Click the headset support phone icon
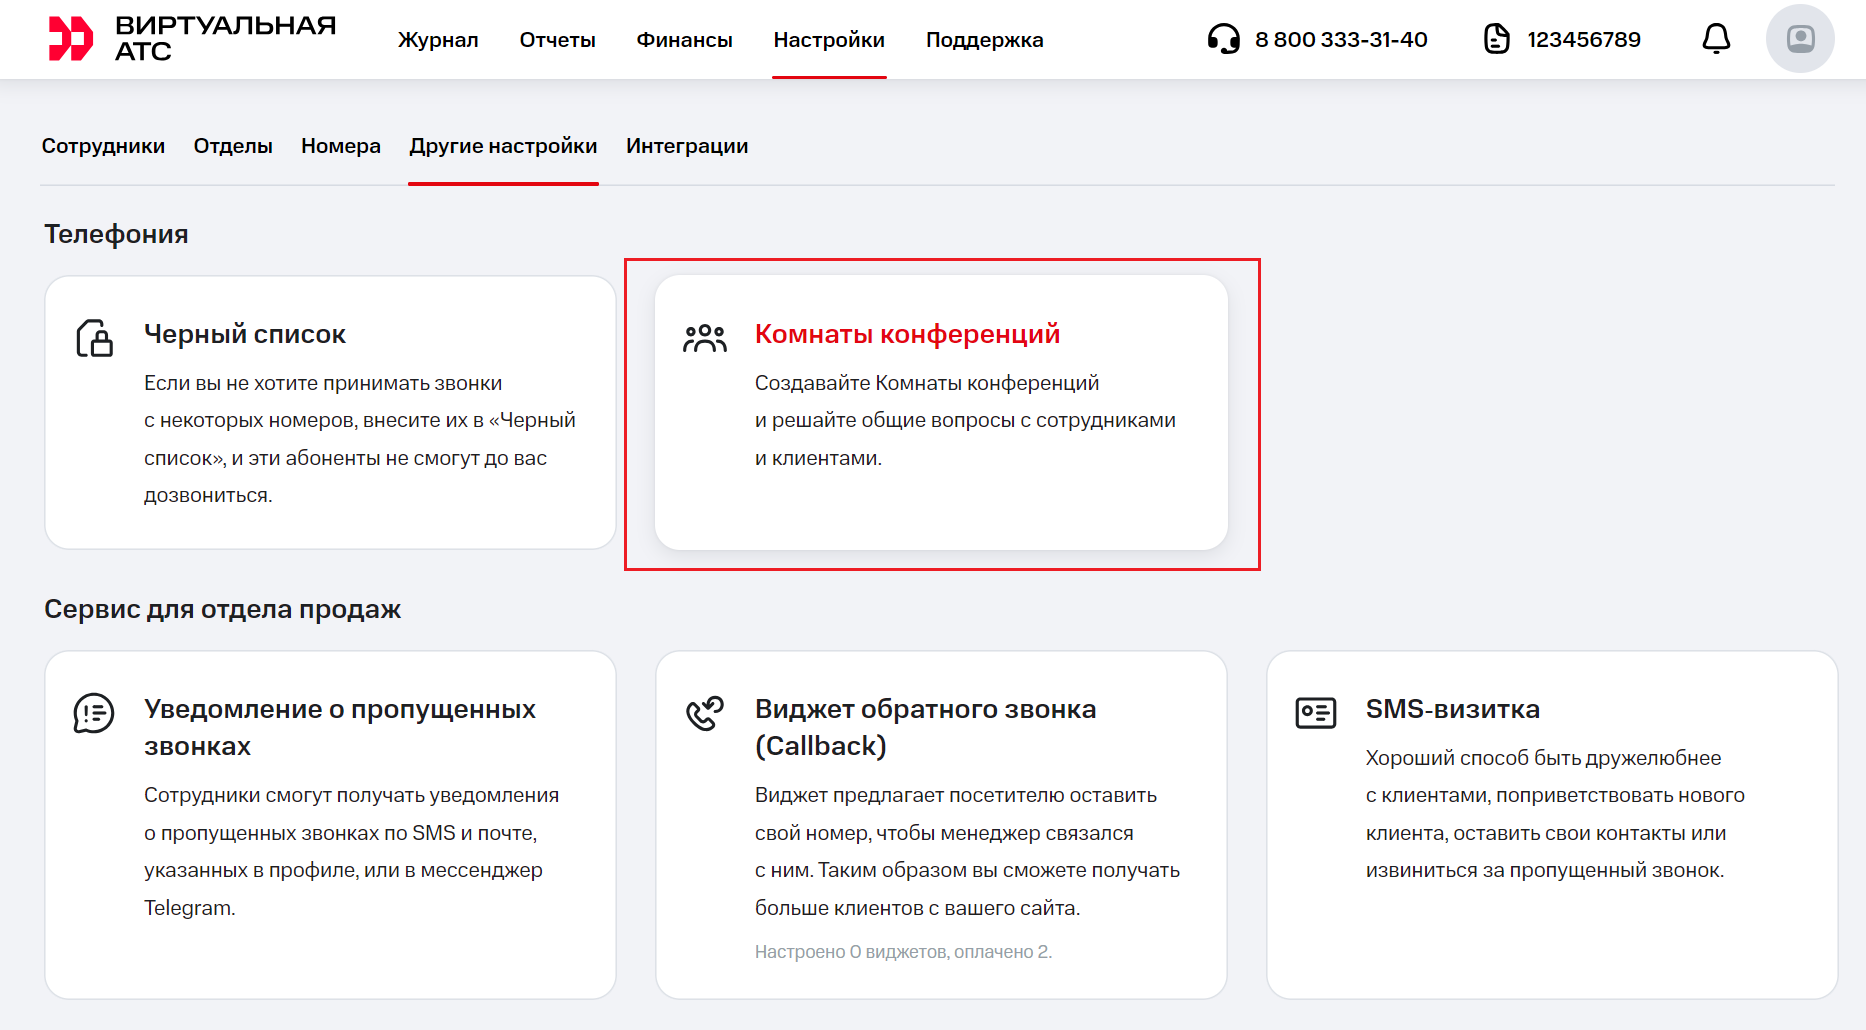Screen dimensions: 1866x1030 [x=1223, y=39]
